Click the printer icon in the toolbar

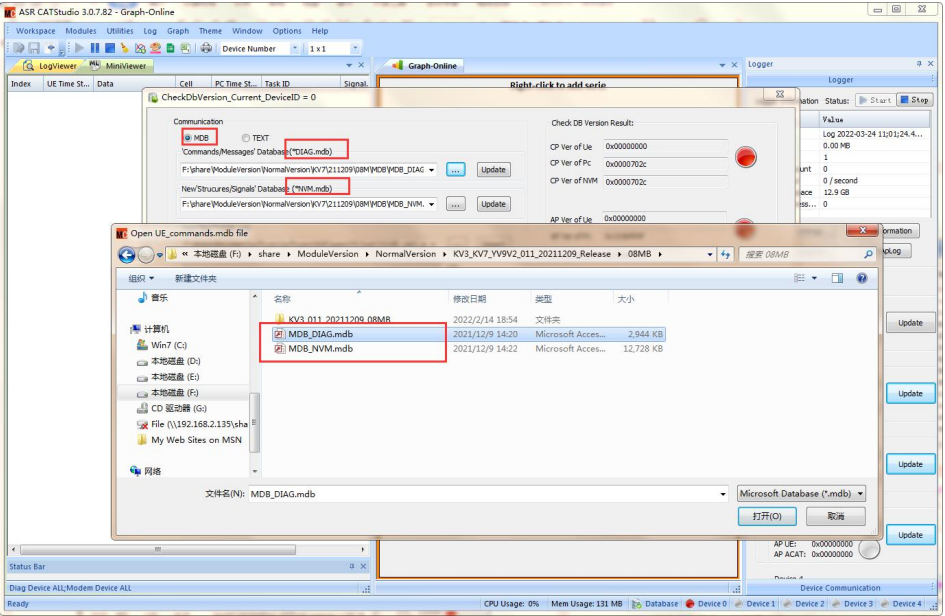[x=206, y=48]
